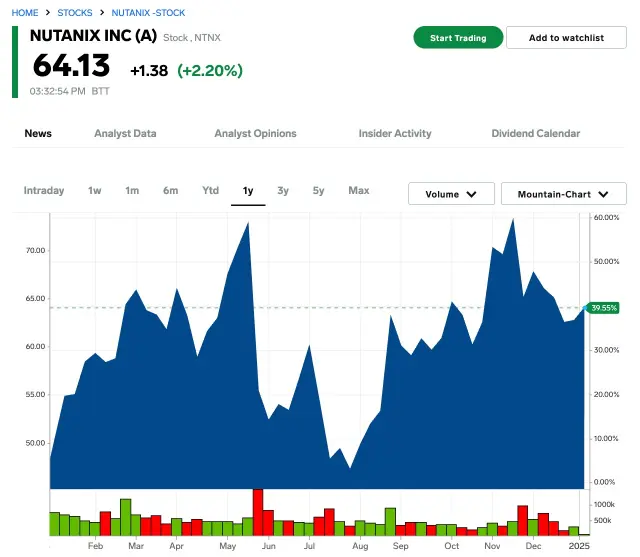Click the Stock, NTNX ticker label
640x557 pixels.
(192, 38)
